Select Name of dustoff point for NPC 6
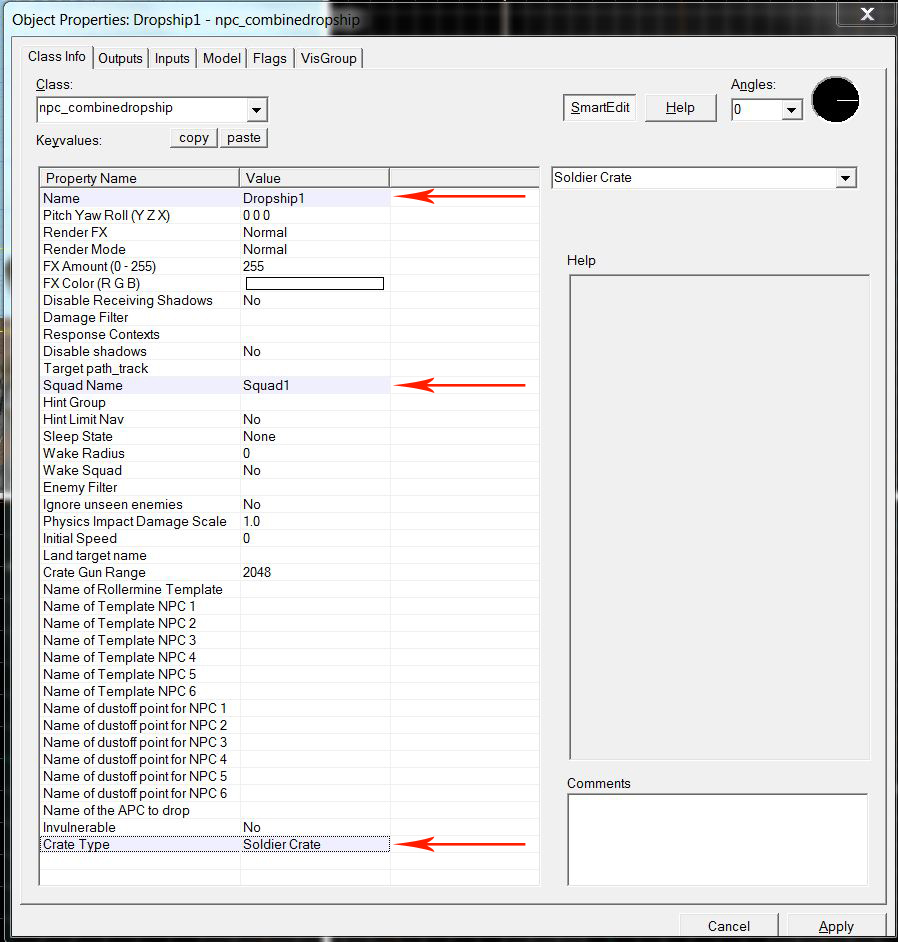The image size is (898, 942). point(215,794)
